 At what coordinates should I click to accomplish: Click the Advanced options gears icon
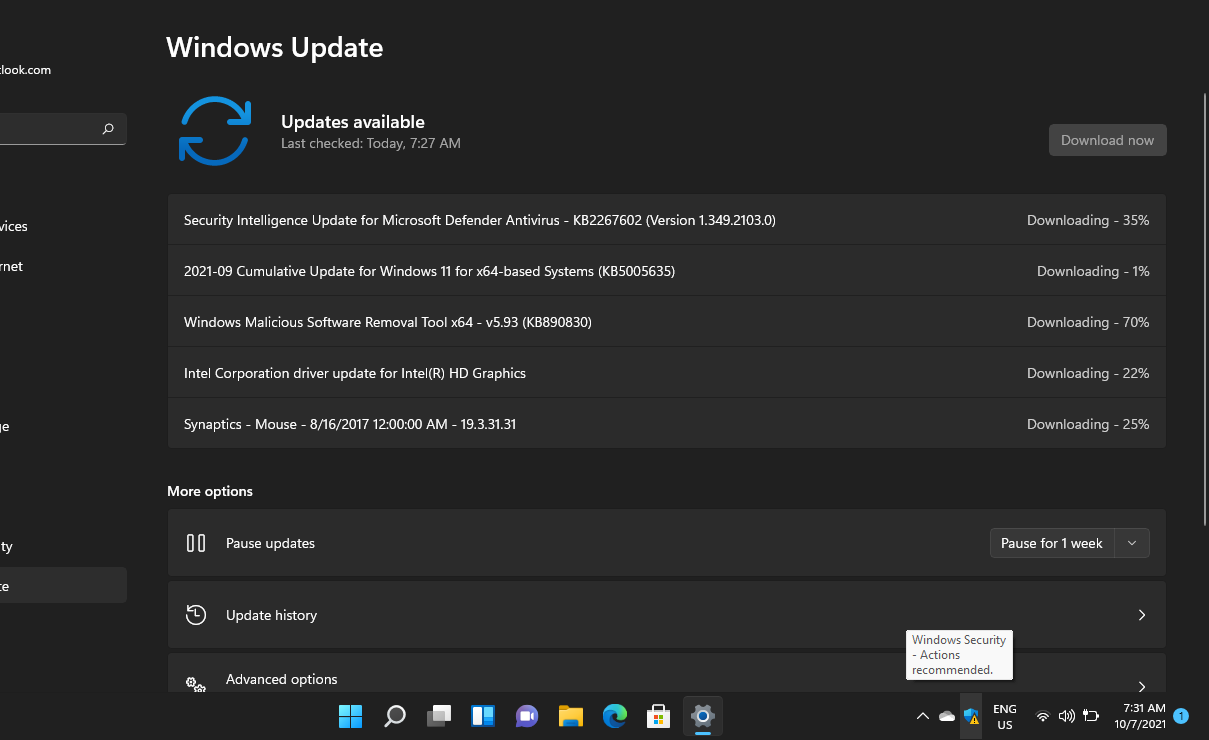(196, 684)
